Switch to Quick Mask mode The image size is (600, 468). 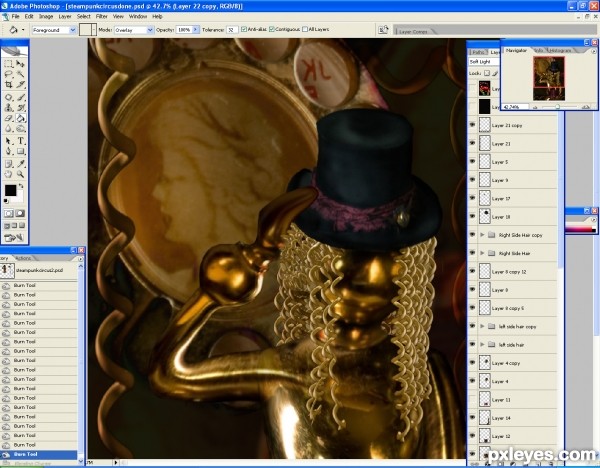pyautogui.click(x=20, y=214)
